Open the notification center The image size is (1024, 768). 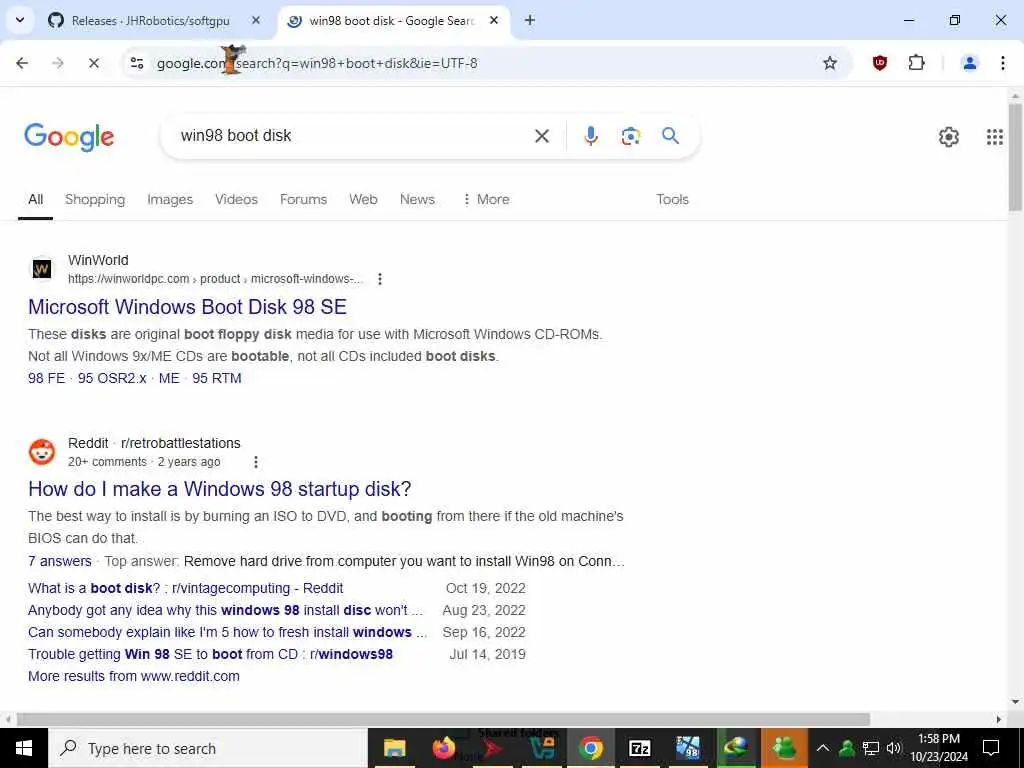click(991, 748)
